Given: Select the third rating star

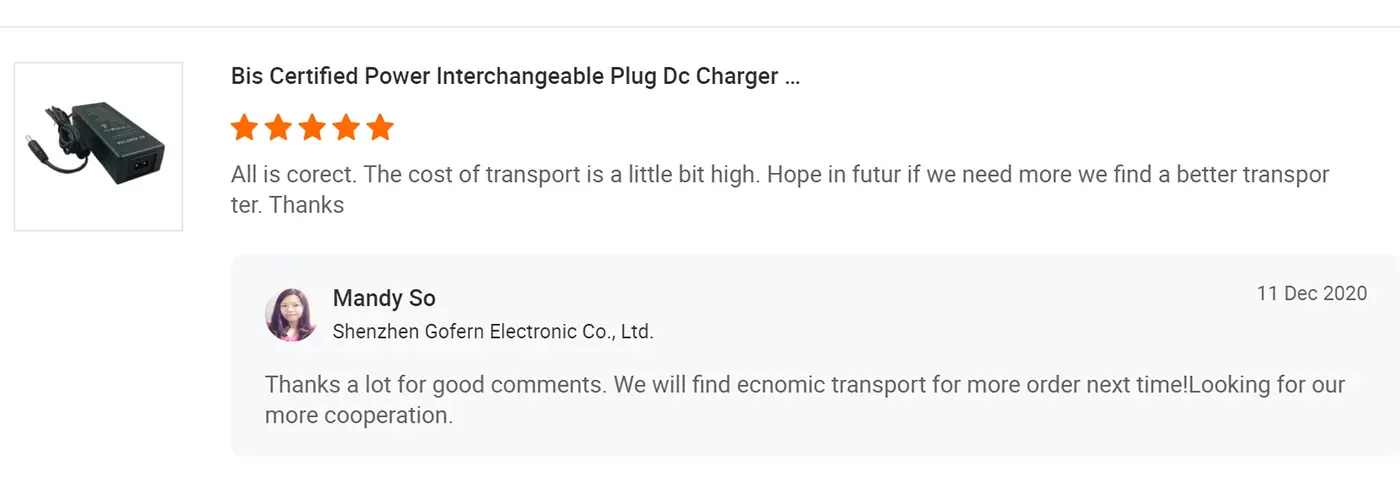Looking at the screenshot, I should click(x=312, y=128).
